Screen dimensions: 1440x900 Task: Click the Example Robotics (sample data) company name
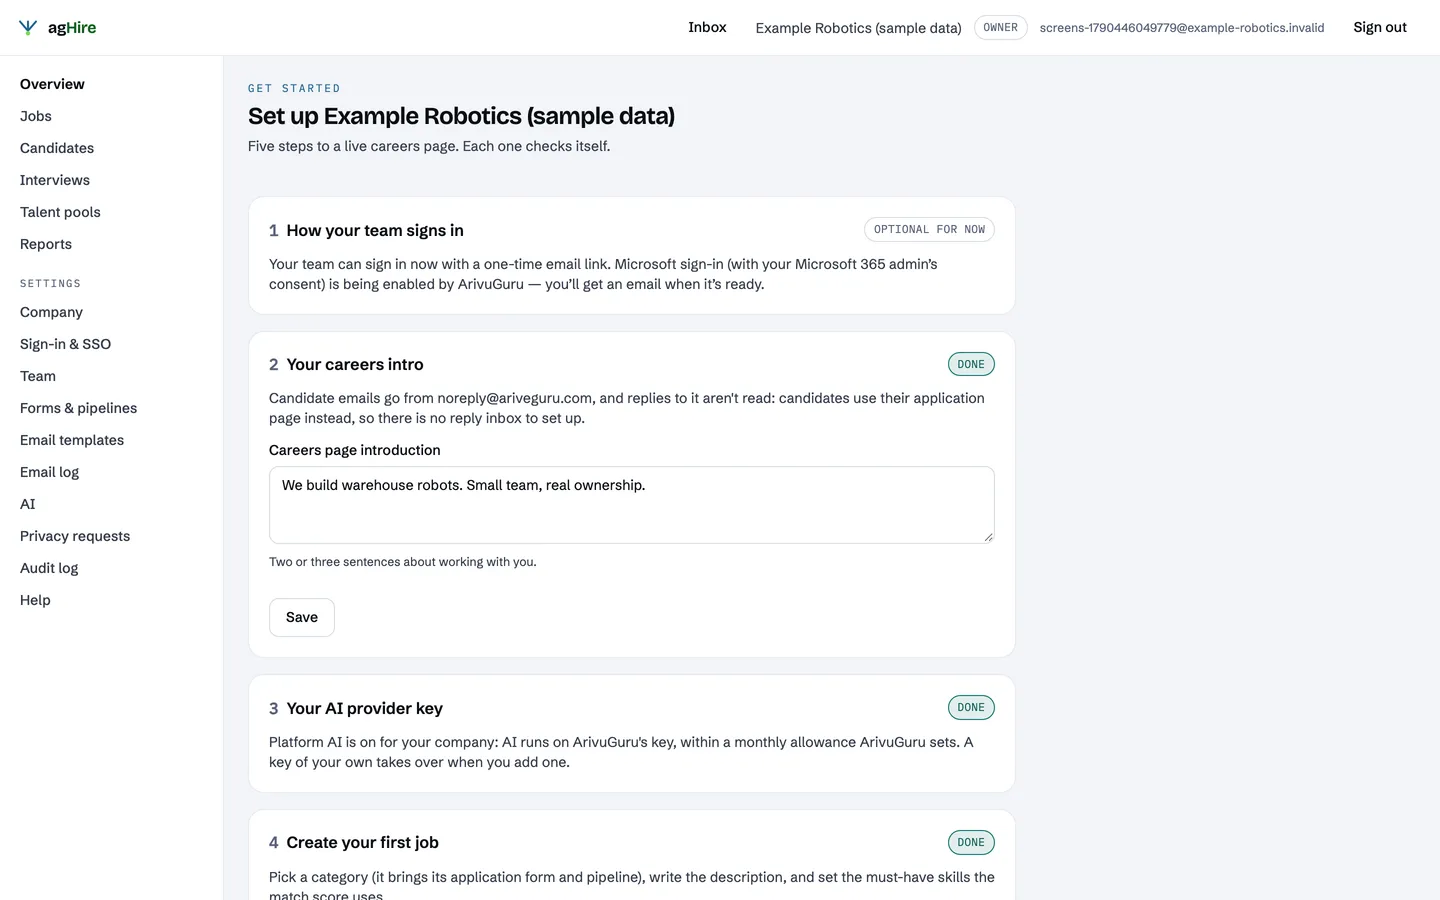pyautogui.click(x=858, y=28)
